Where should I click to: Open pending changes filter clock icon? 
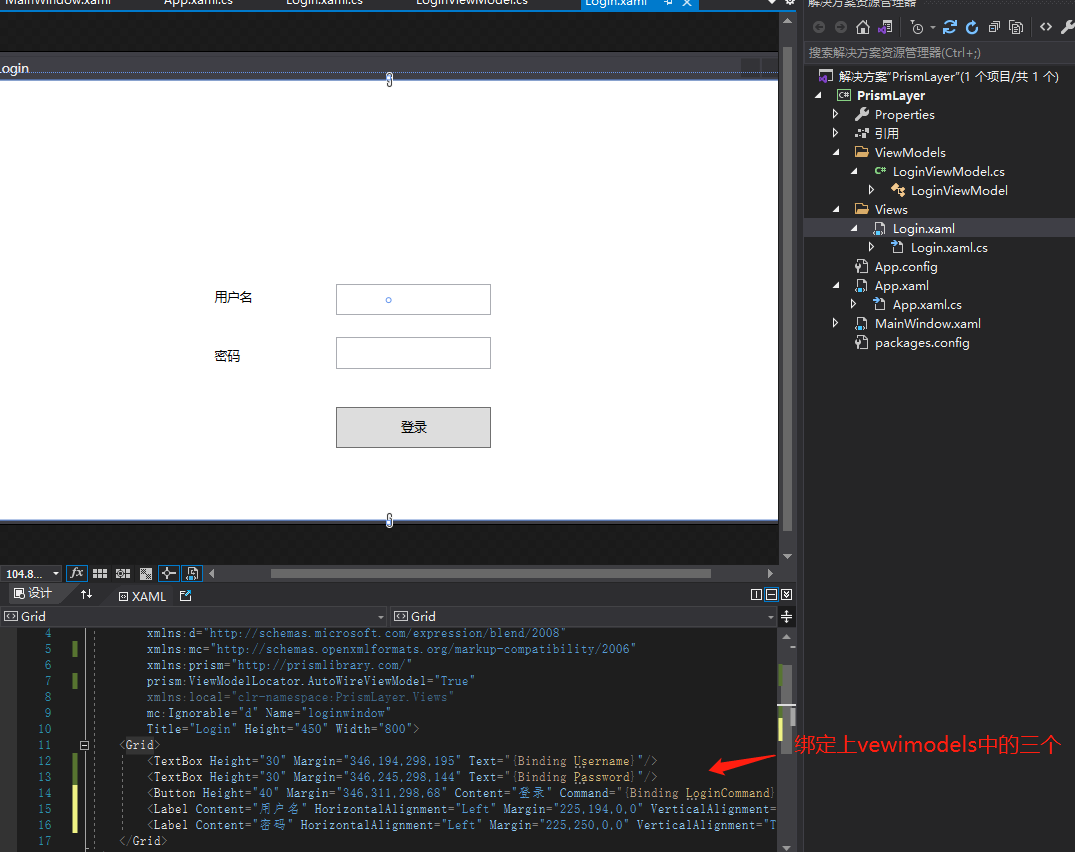[917, 27]
